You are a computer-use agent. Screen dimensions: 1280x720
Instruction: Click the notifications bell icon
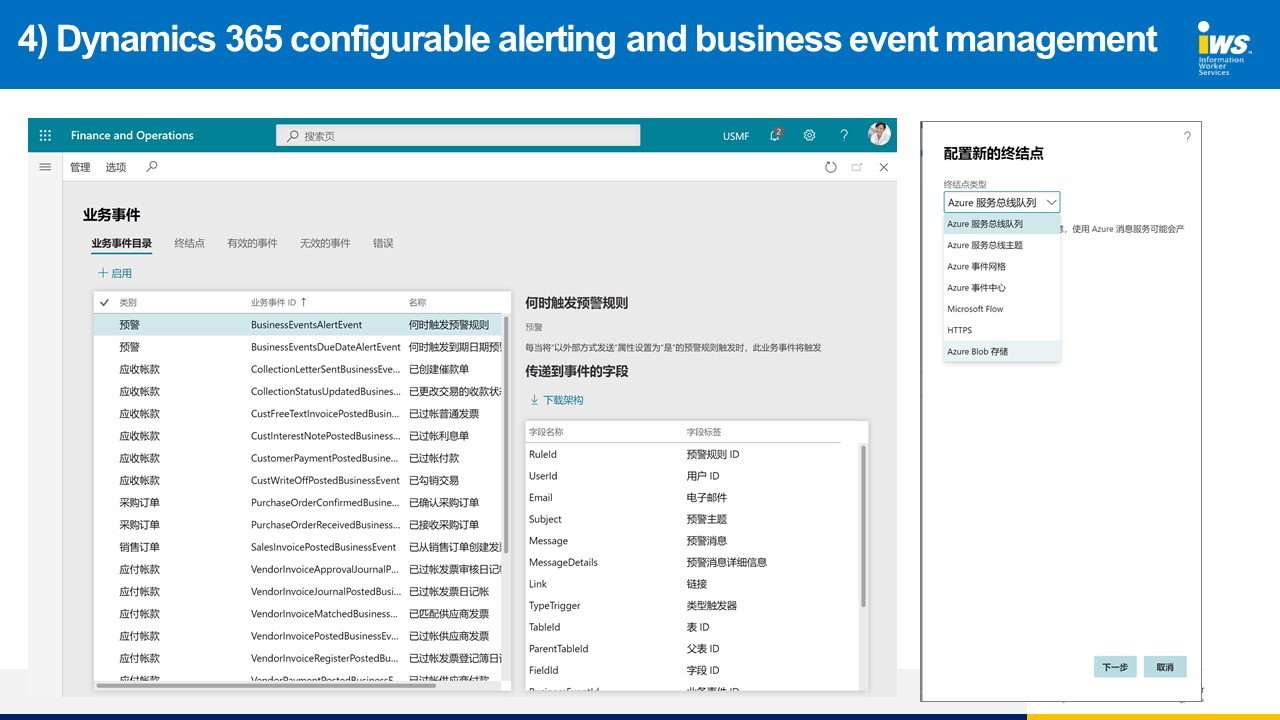pos(775,135)
